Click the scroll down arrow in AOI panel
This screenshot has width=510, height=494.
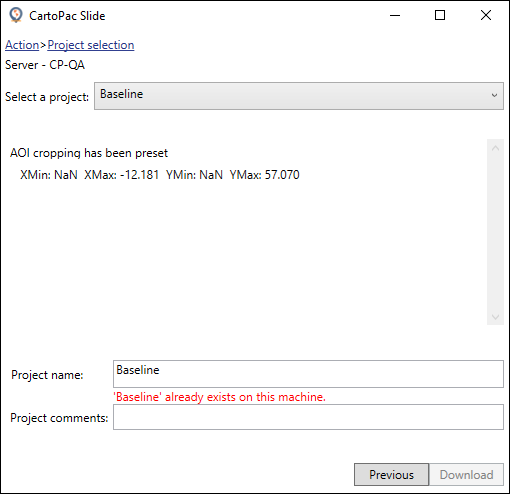(x=495, y=317)
